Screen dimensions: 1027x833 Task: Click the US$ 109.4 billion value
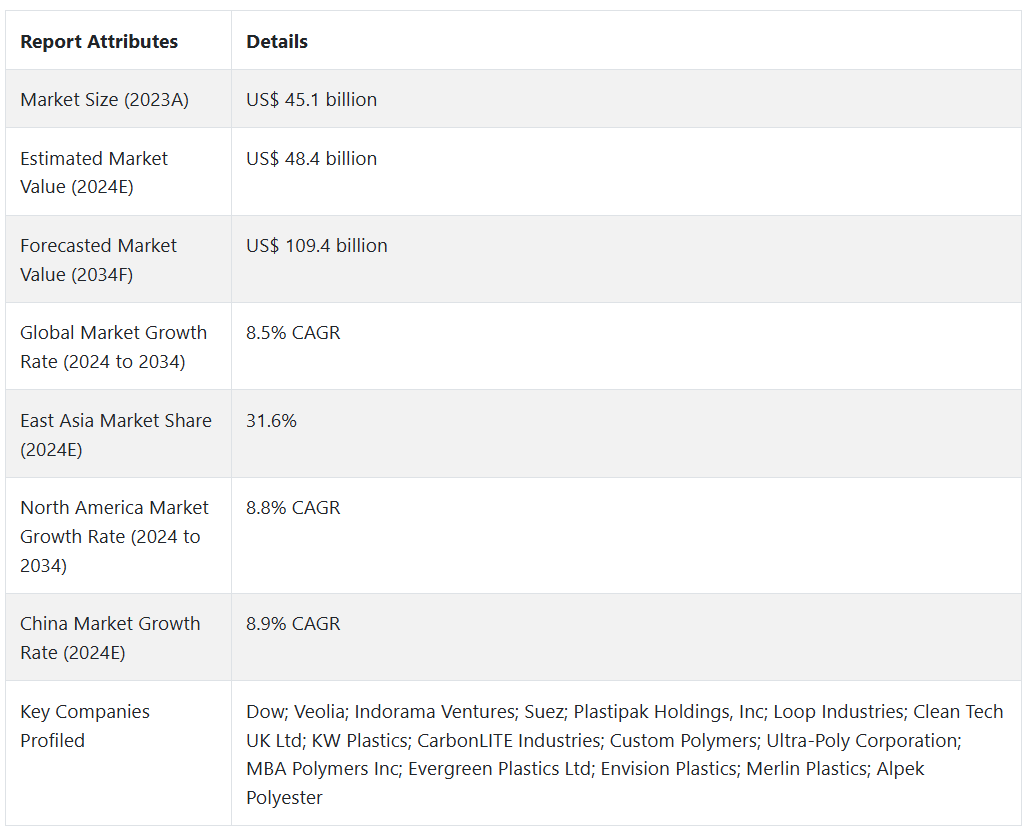tap(316, 245)
